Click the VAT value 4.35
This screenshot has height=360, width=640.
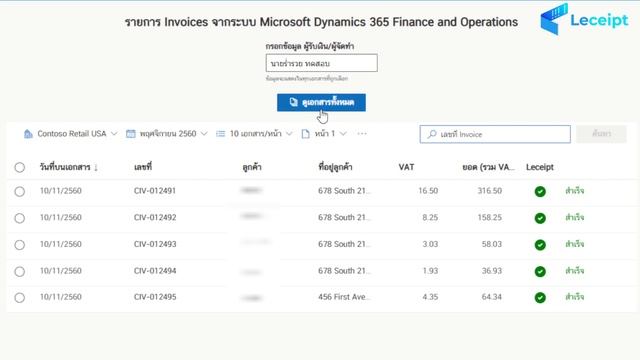tap(430, 297)
